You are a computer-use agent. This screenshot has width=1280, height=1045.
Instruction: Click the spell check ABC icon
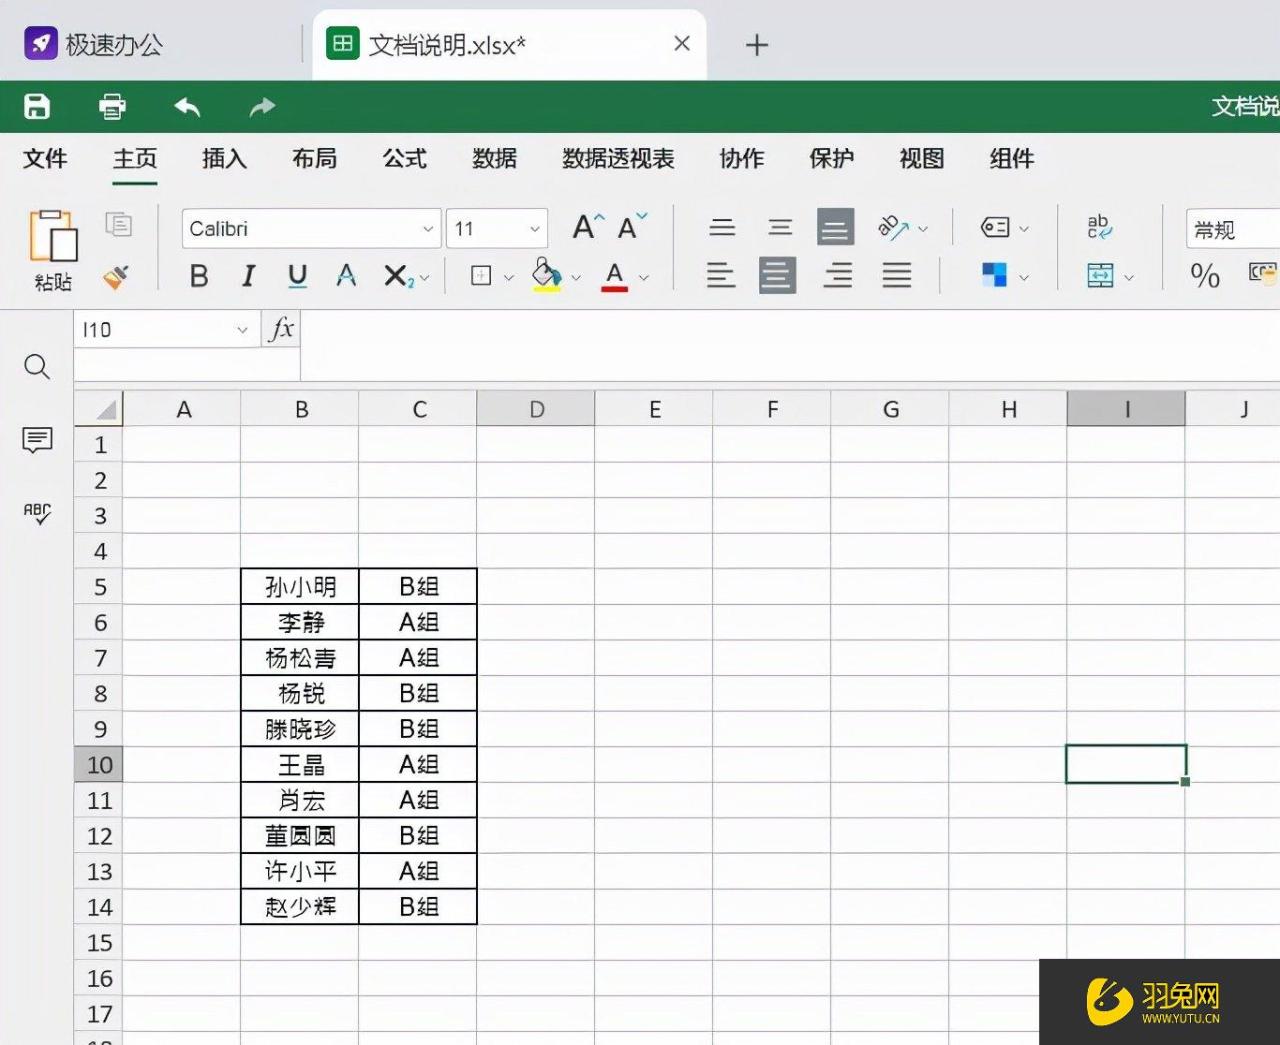click(37, 513)
